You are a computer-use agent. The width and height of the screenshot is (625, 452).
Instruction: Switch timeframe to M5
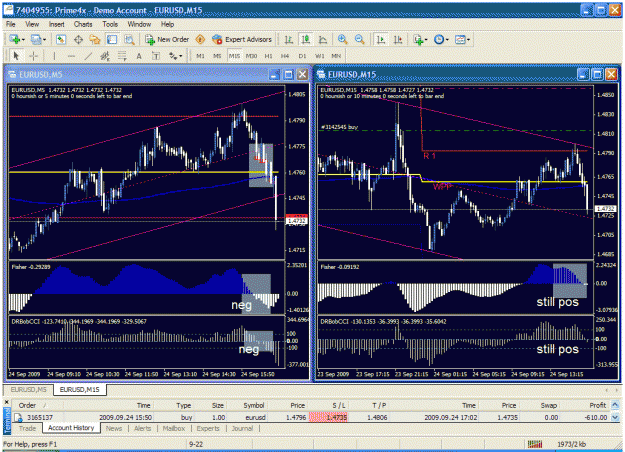click(x=217, y=56)
